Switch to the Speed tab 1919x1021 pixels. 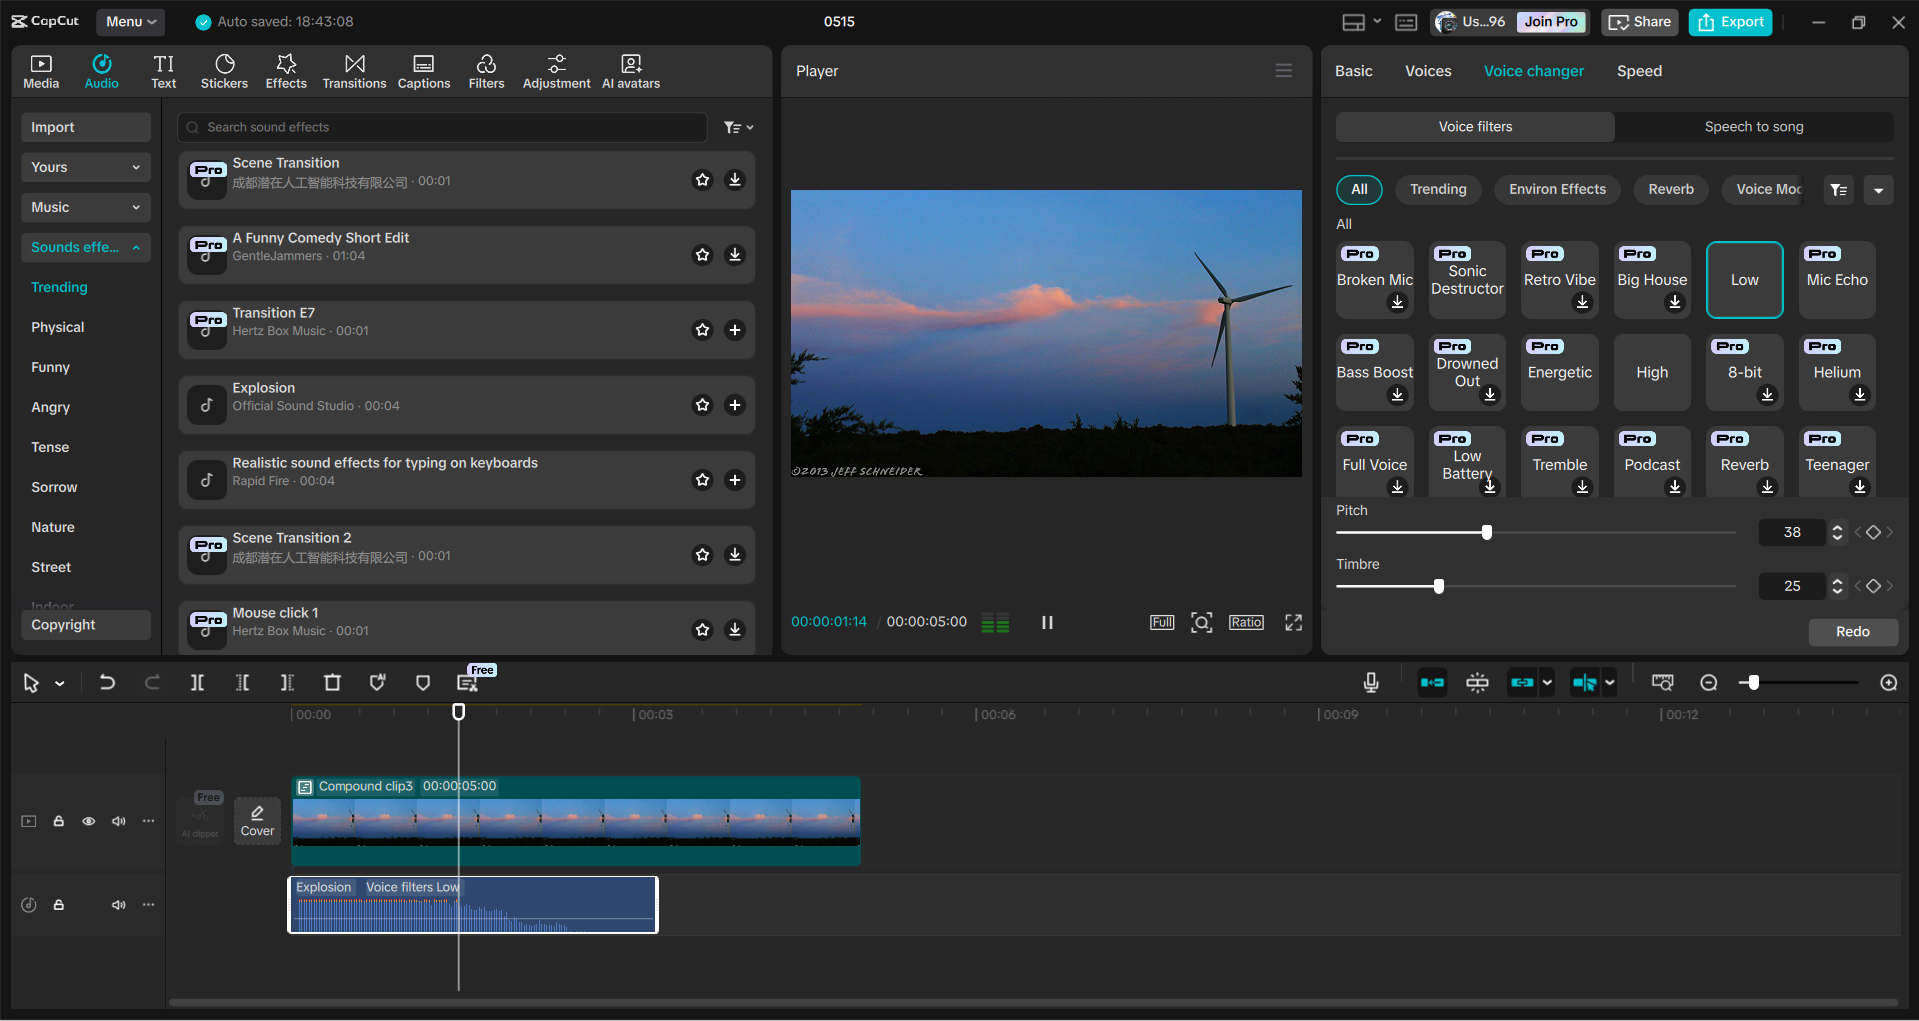coord(1638,70)
